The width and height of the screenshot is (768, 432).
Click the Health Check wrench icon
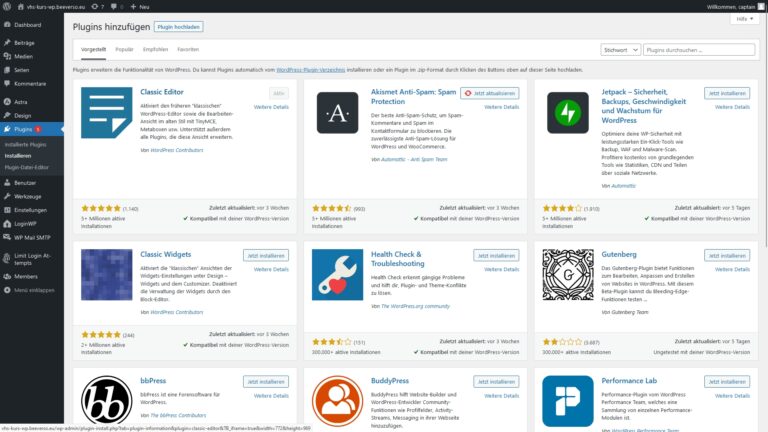[337, 275]
